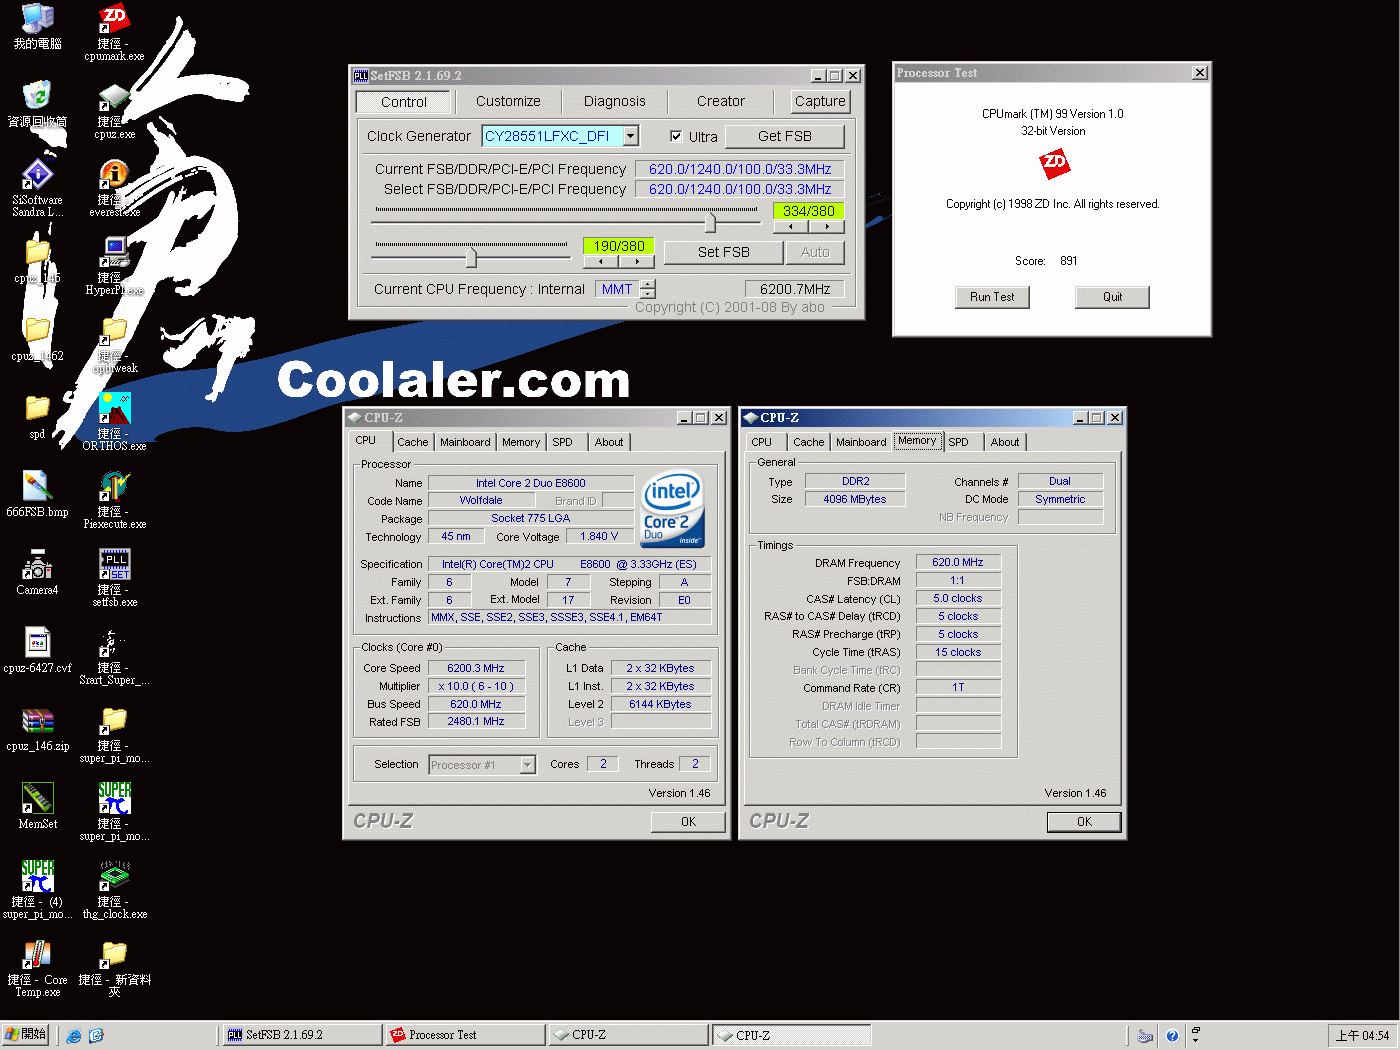Click the Capture button in SetFSB
This screenshot has height=1050, width=1400.
coord(820,101)
